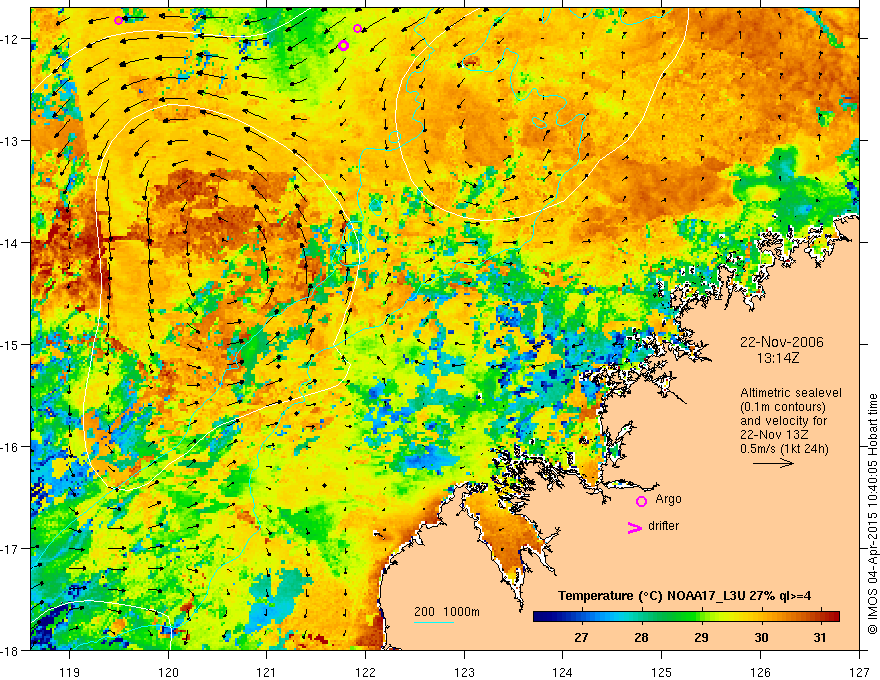
Task: Click the 22-Nov-2006 date text
Action: [x=782, y=342]
